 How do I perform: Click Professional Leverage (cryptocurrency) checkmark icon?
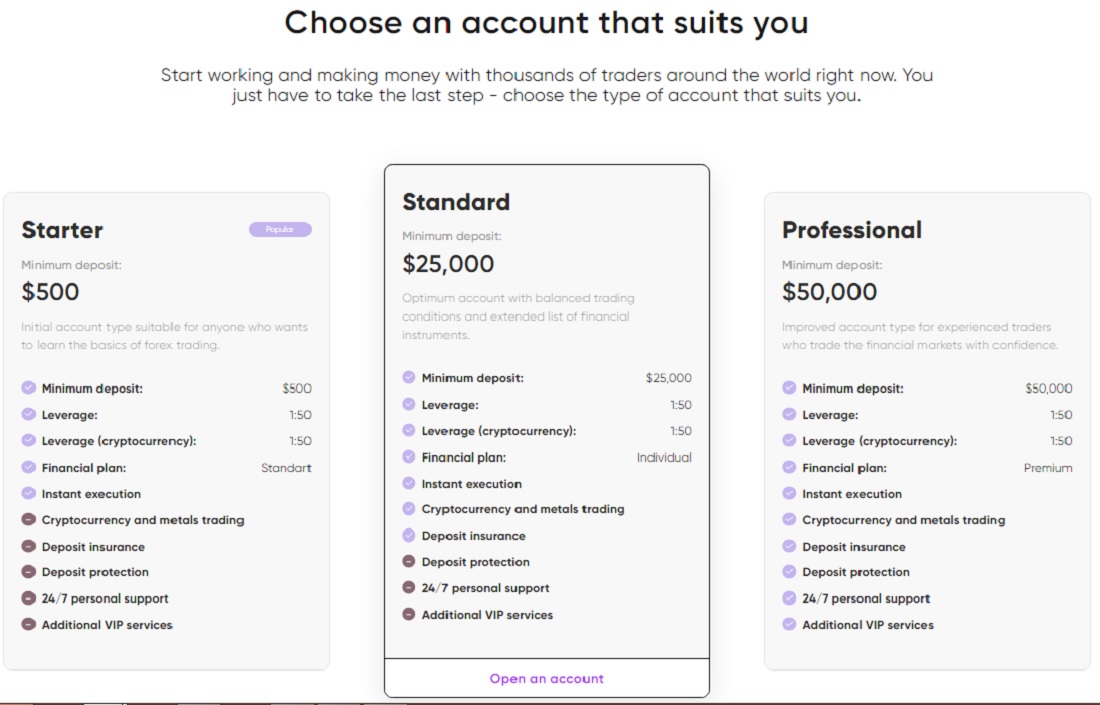[x=789, y=440]
